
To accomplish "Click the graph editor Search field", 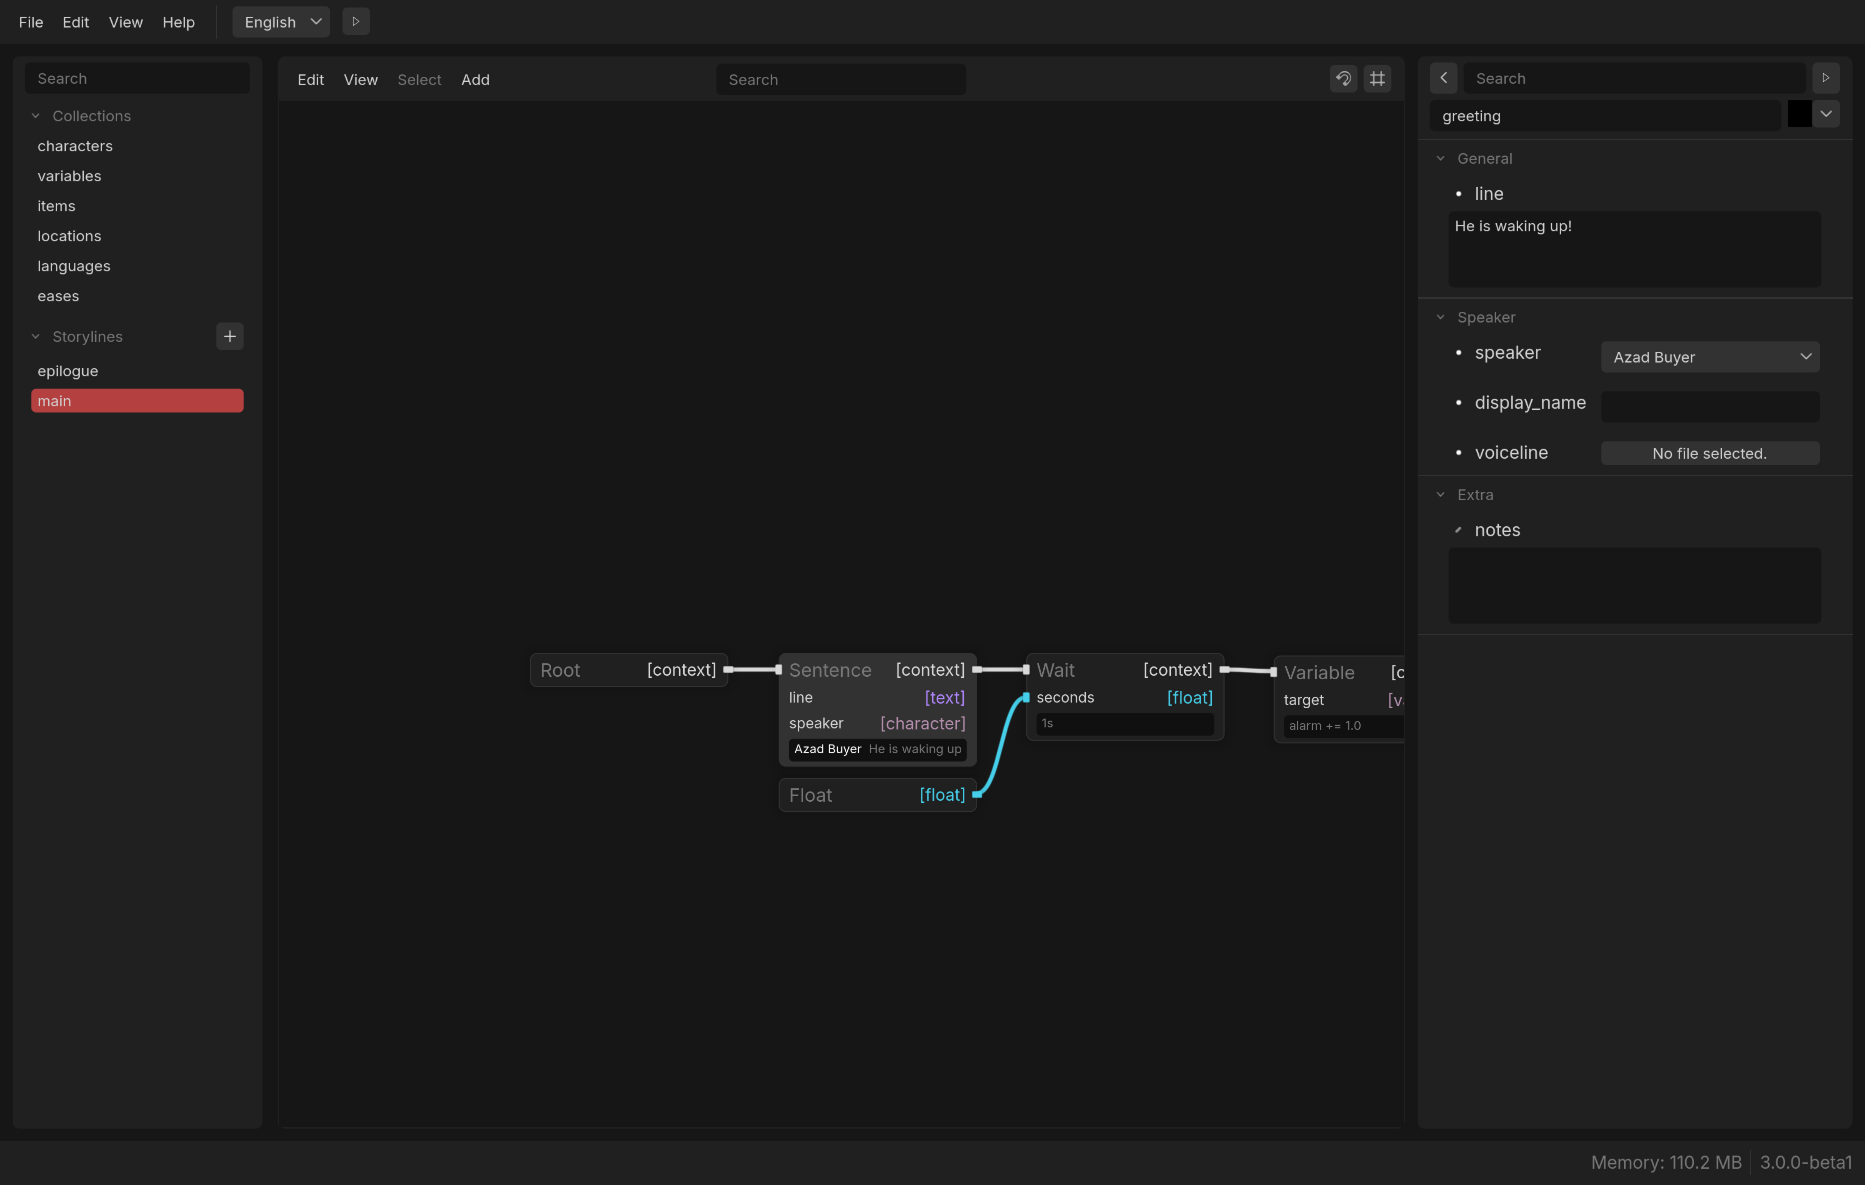I will pyautogui.click(x=841, y=80).
